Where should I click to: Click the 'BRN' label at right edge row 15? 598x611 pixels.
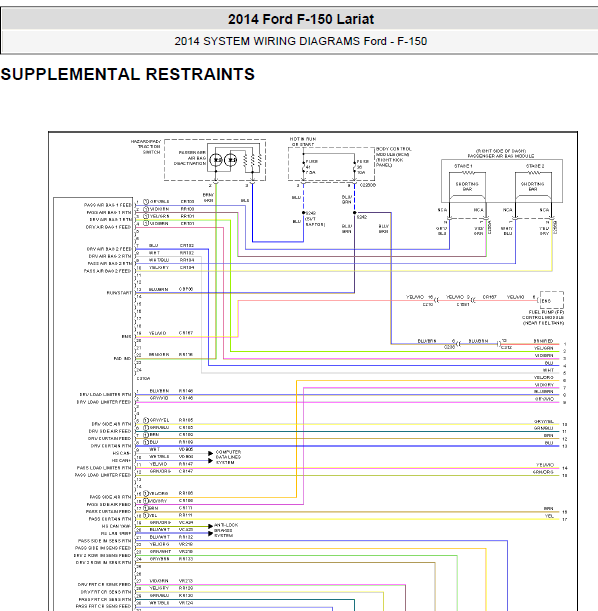coord(549,509)
